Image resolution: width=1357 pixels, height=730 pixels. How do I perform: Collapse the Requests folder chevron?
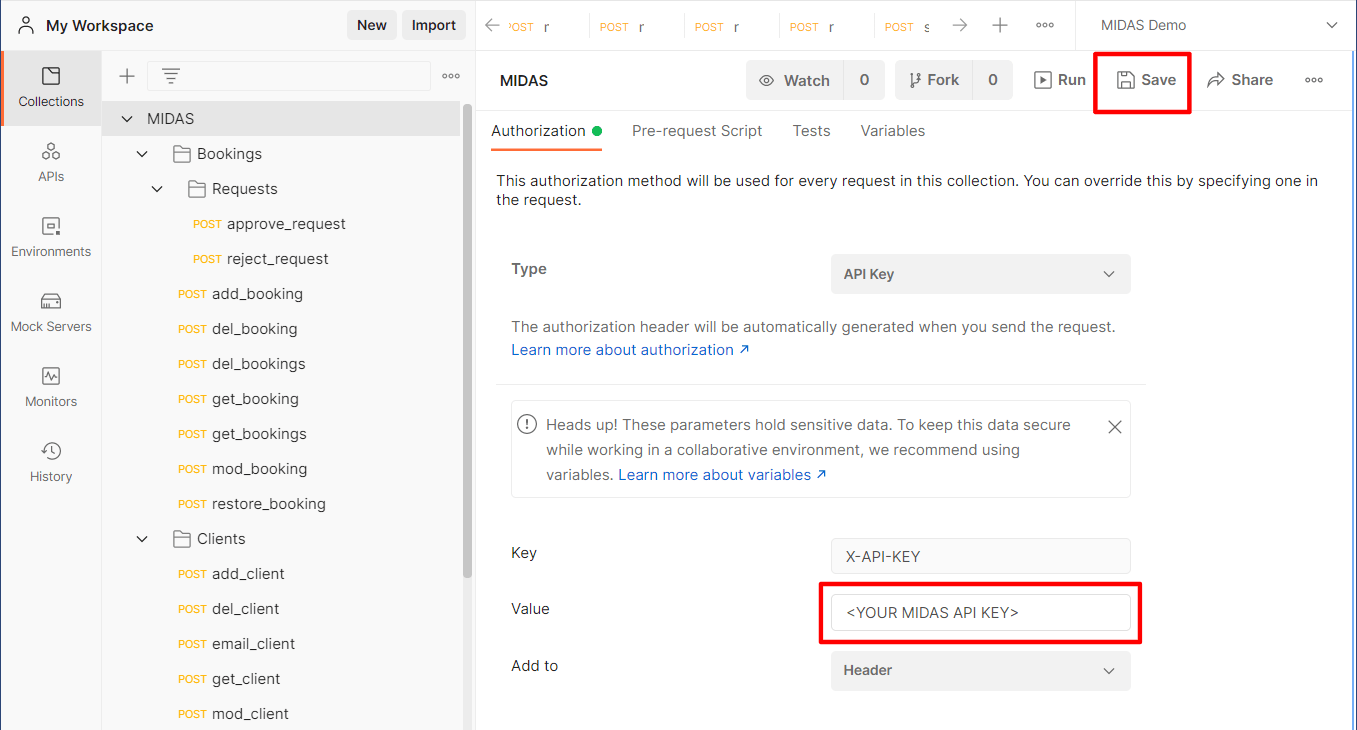(157, 189)
